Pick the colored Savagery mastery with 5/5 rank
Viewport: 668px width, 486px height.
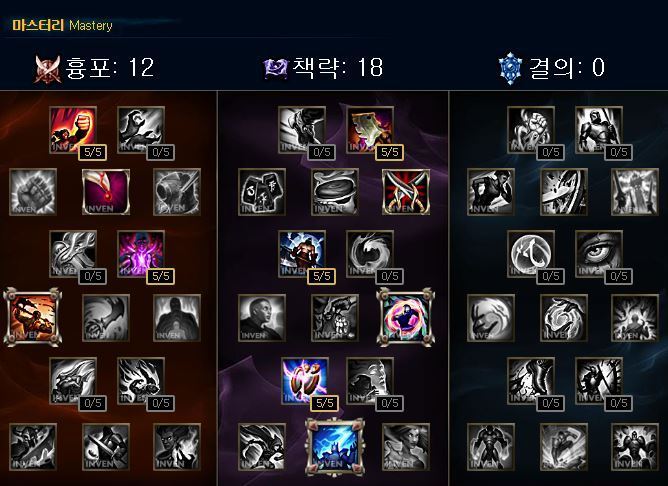[x=370, y=129]
